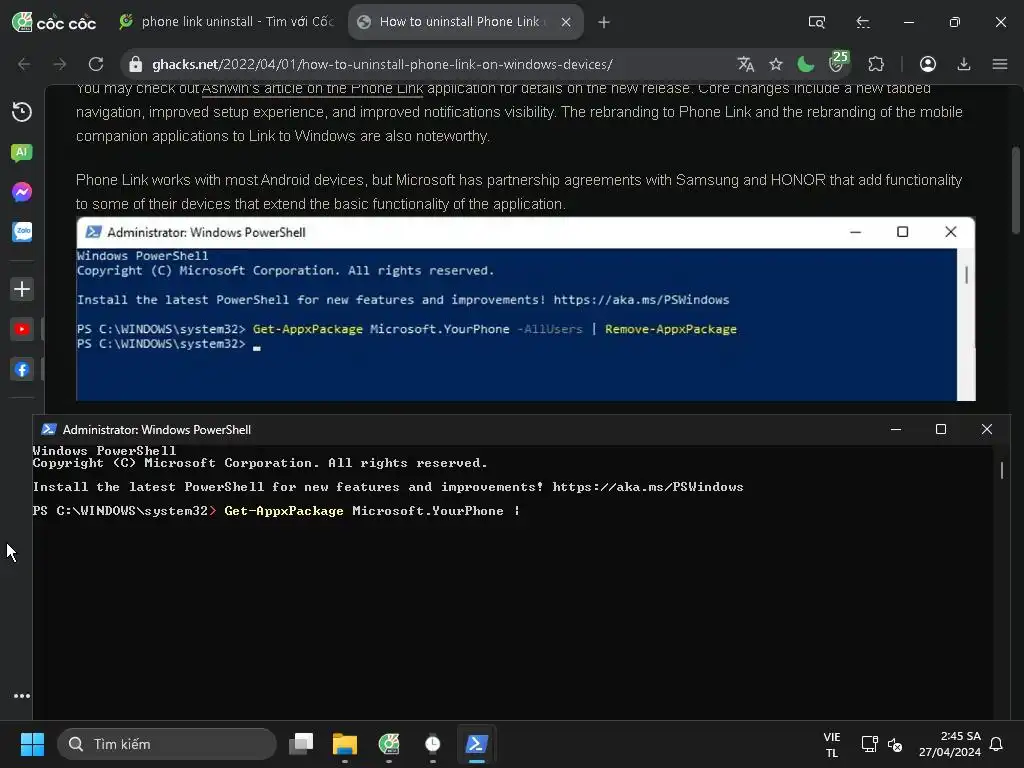
Task: Minimize the Cốc Cốc browser window
Action: point(908,22)
